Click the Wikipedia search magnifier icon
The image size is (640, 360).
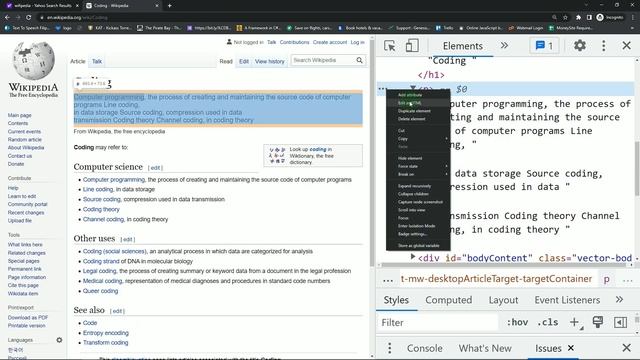point(359,60)
